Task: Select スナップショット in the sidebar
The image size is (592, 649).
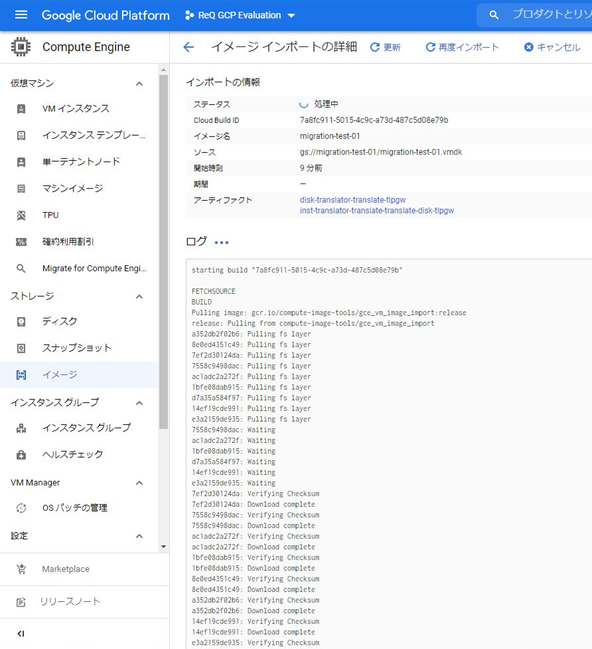Action: (x=77, y=348)
